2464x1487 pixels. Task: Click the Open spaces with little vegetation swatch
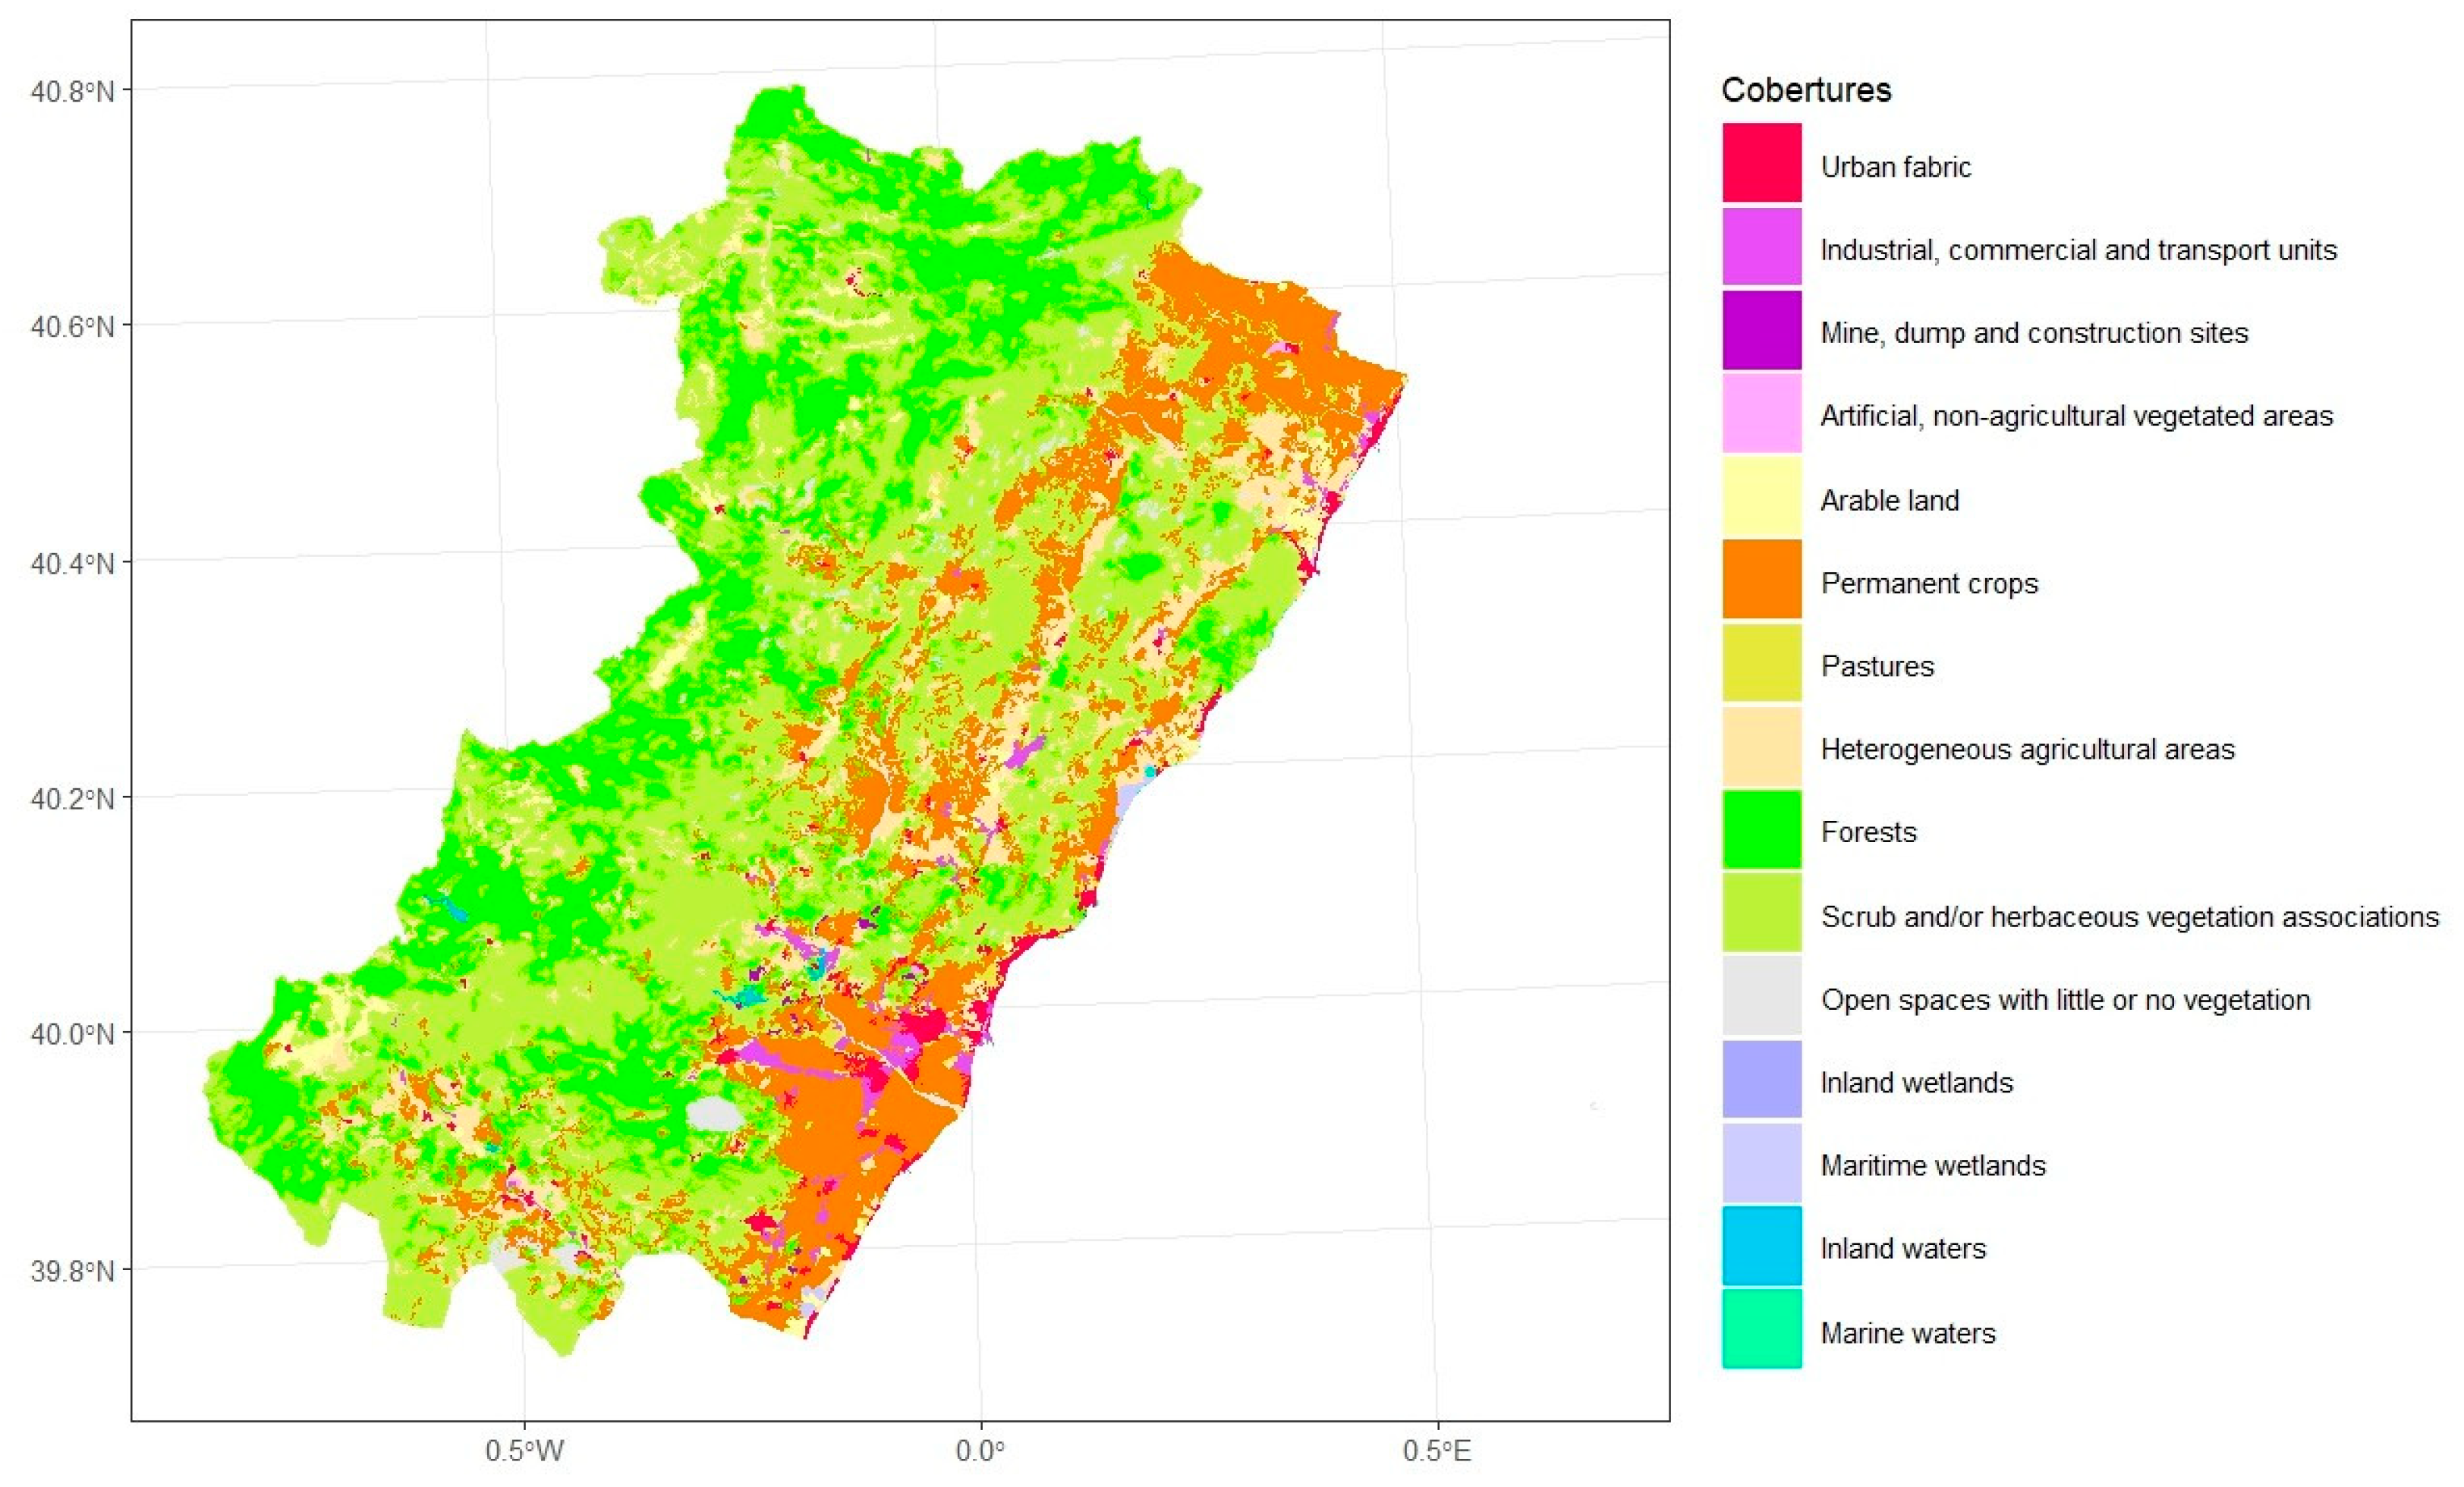(1761, 996)
